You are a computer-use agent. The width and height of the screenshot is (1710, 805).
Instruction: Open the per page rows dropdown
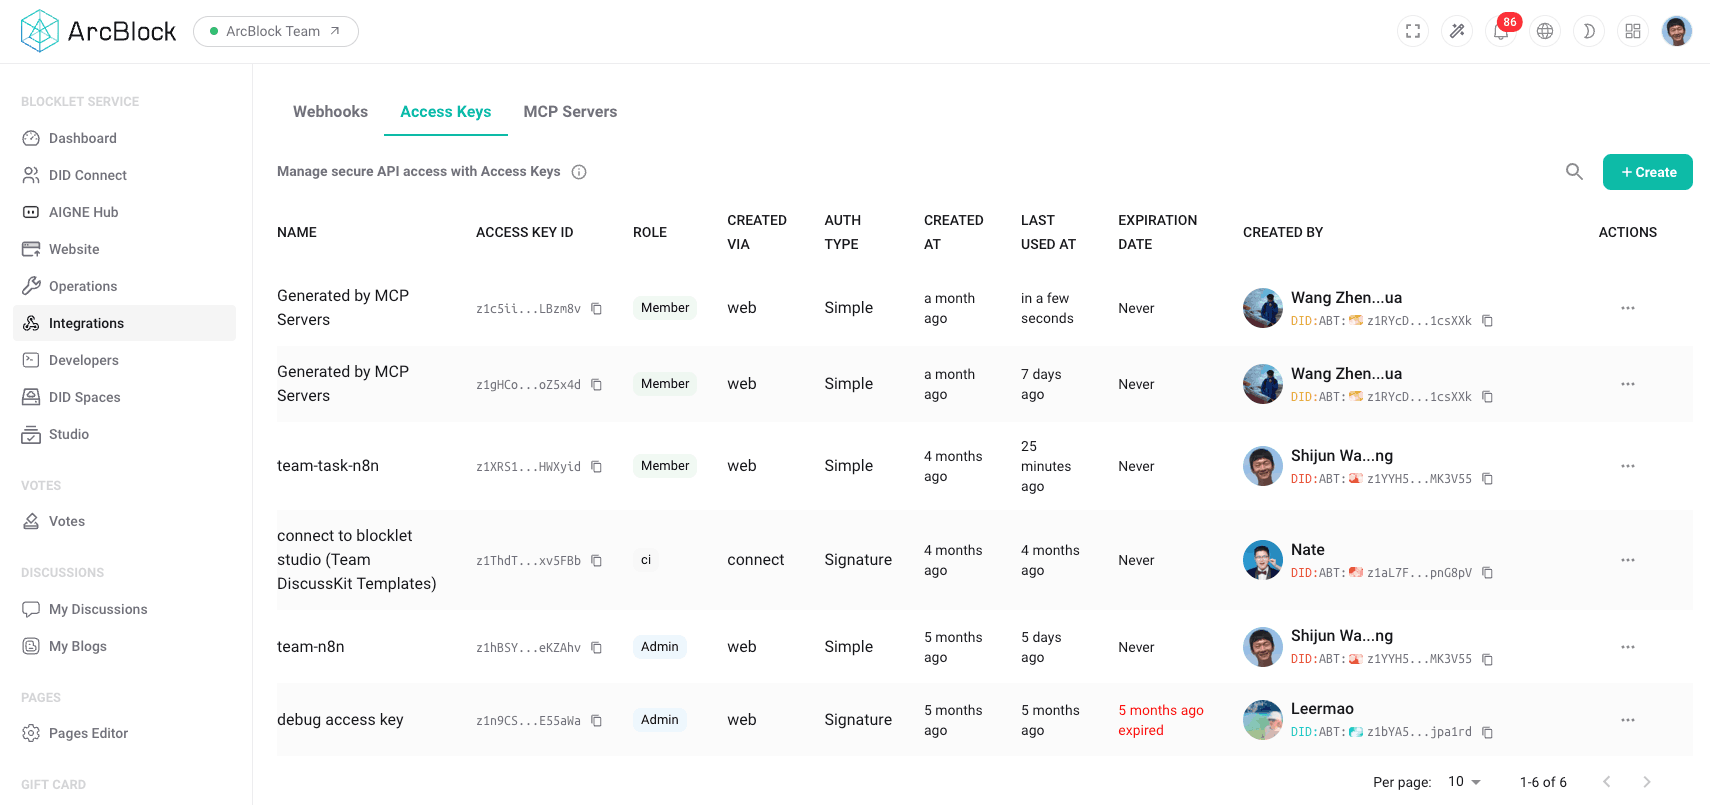1465,782
